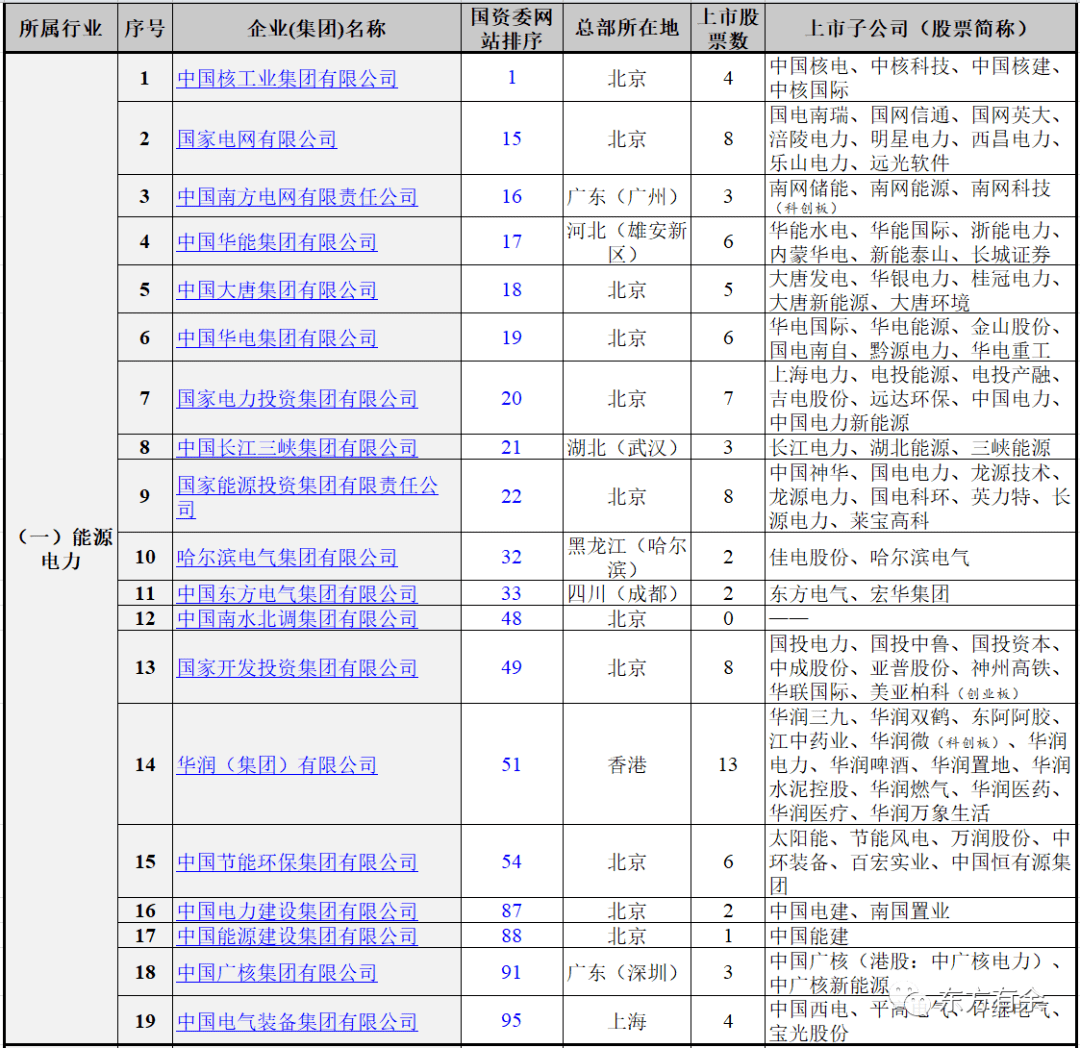Viewport: 1080px width, 1048px height.
Task: Open the 中国广核集团有限公司 link
Action: pyautogui.click(x=277, y=972)
